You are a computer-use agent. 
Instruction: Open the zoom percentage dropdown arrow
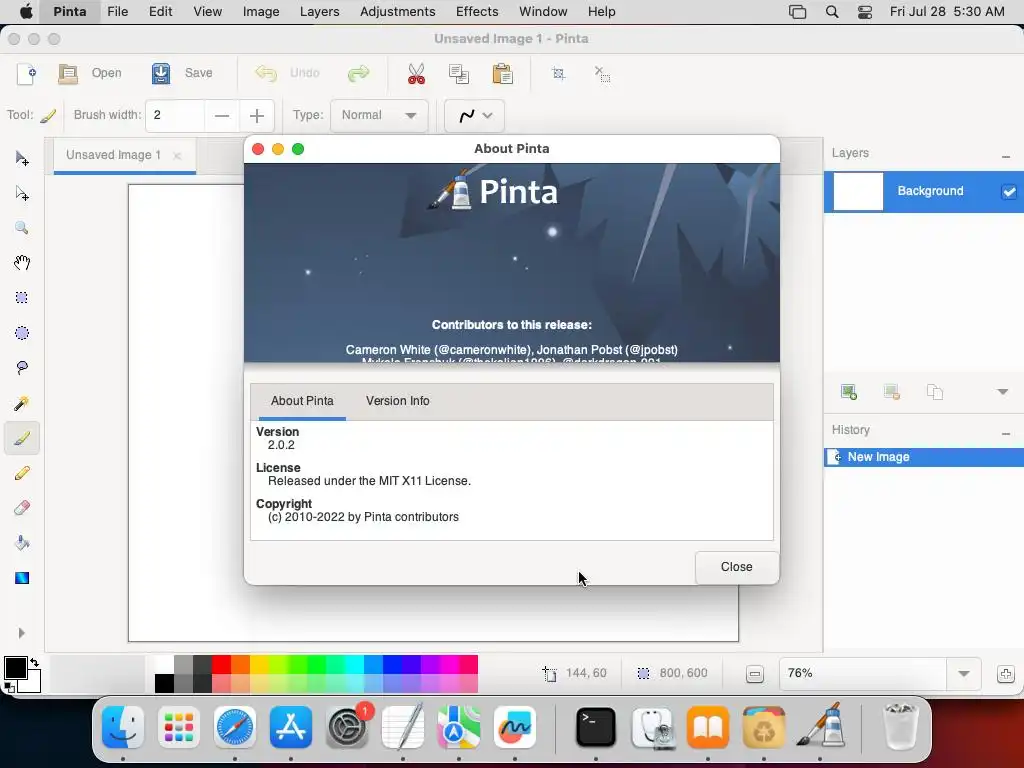963,673
